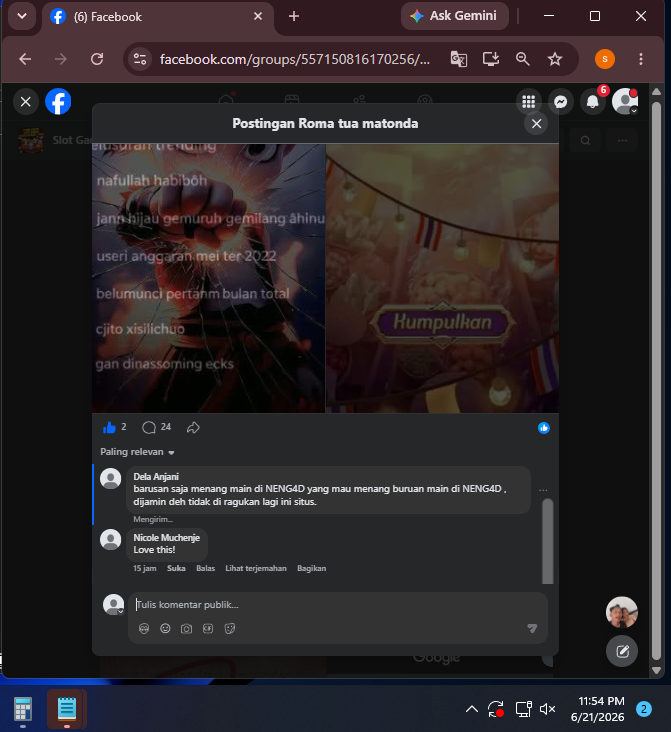Open the notification center badge 2

[643, 709]
